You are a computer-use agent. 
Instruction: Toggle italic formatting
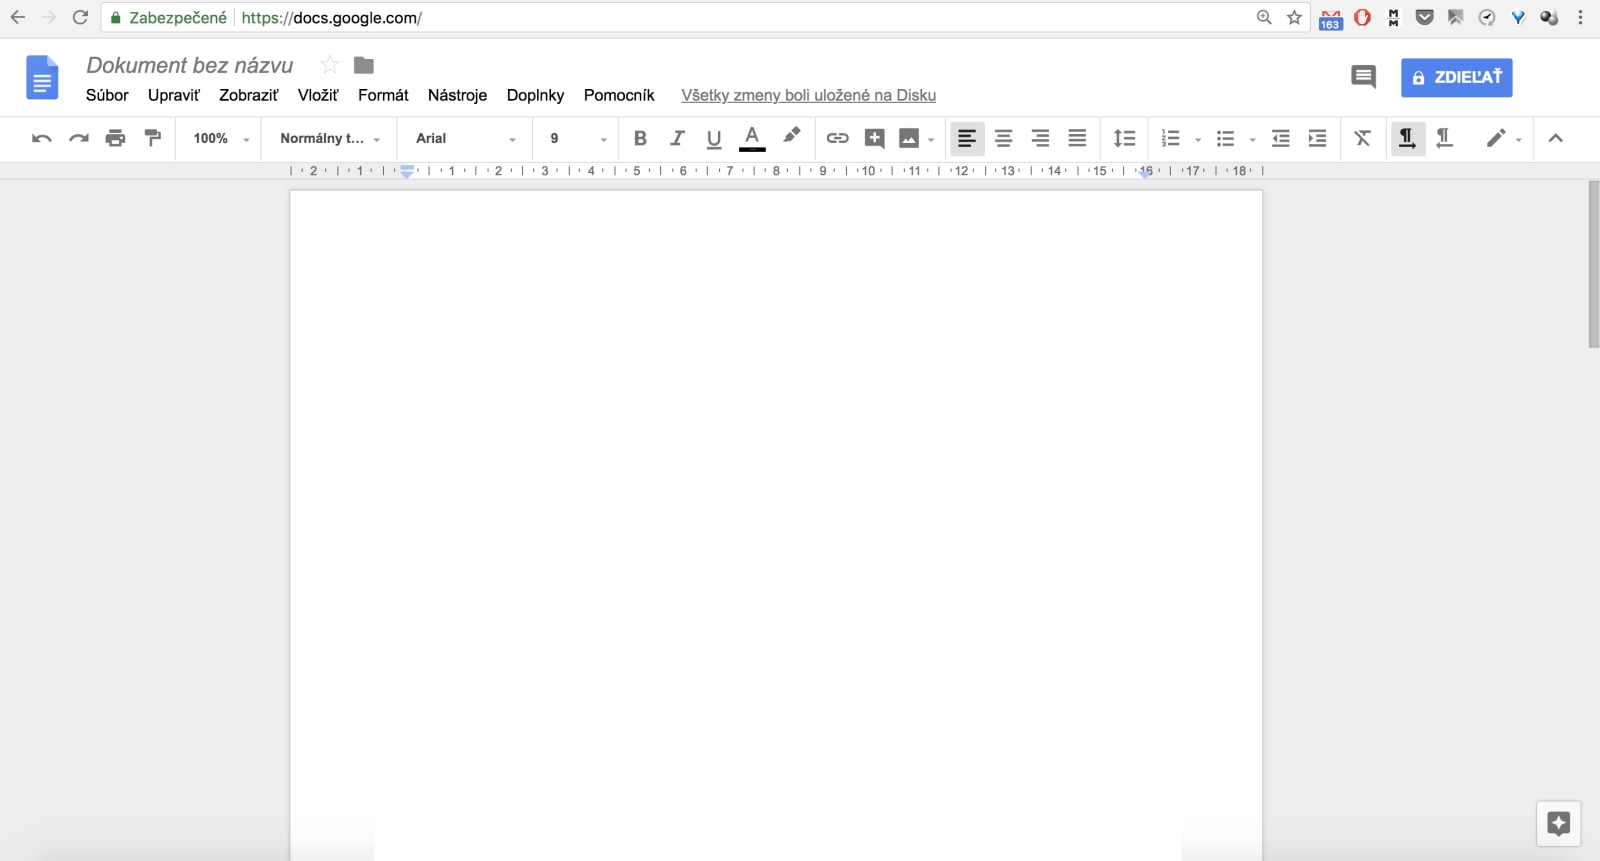(677, 139)
